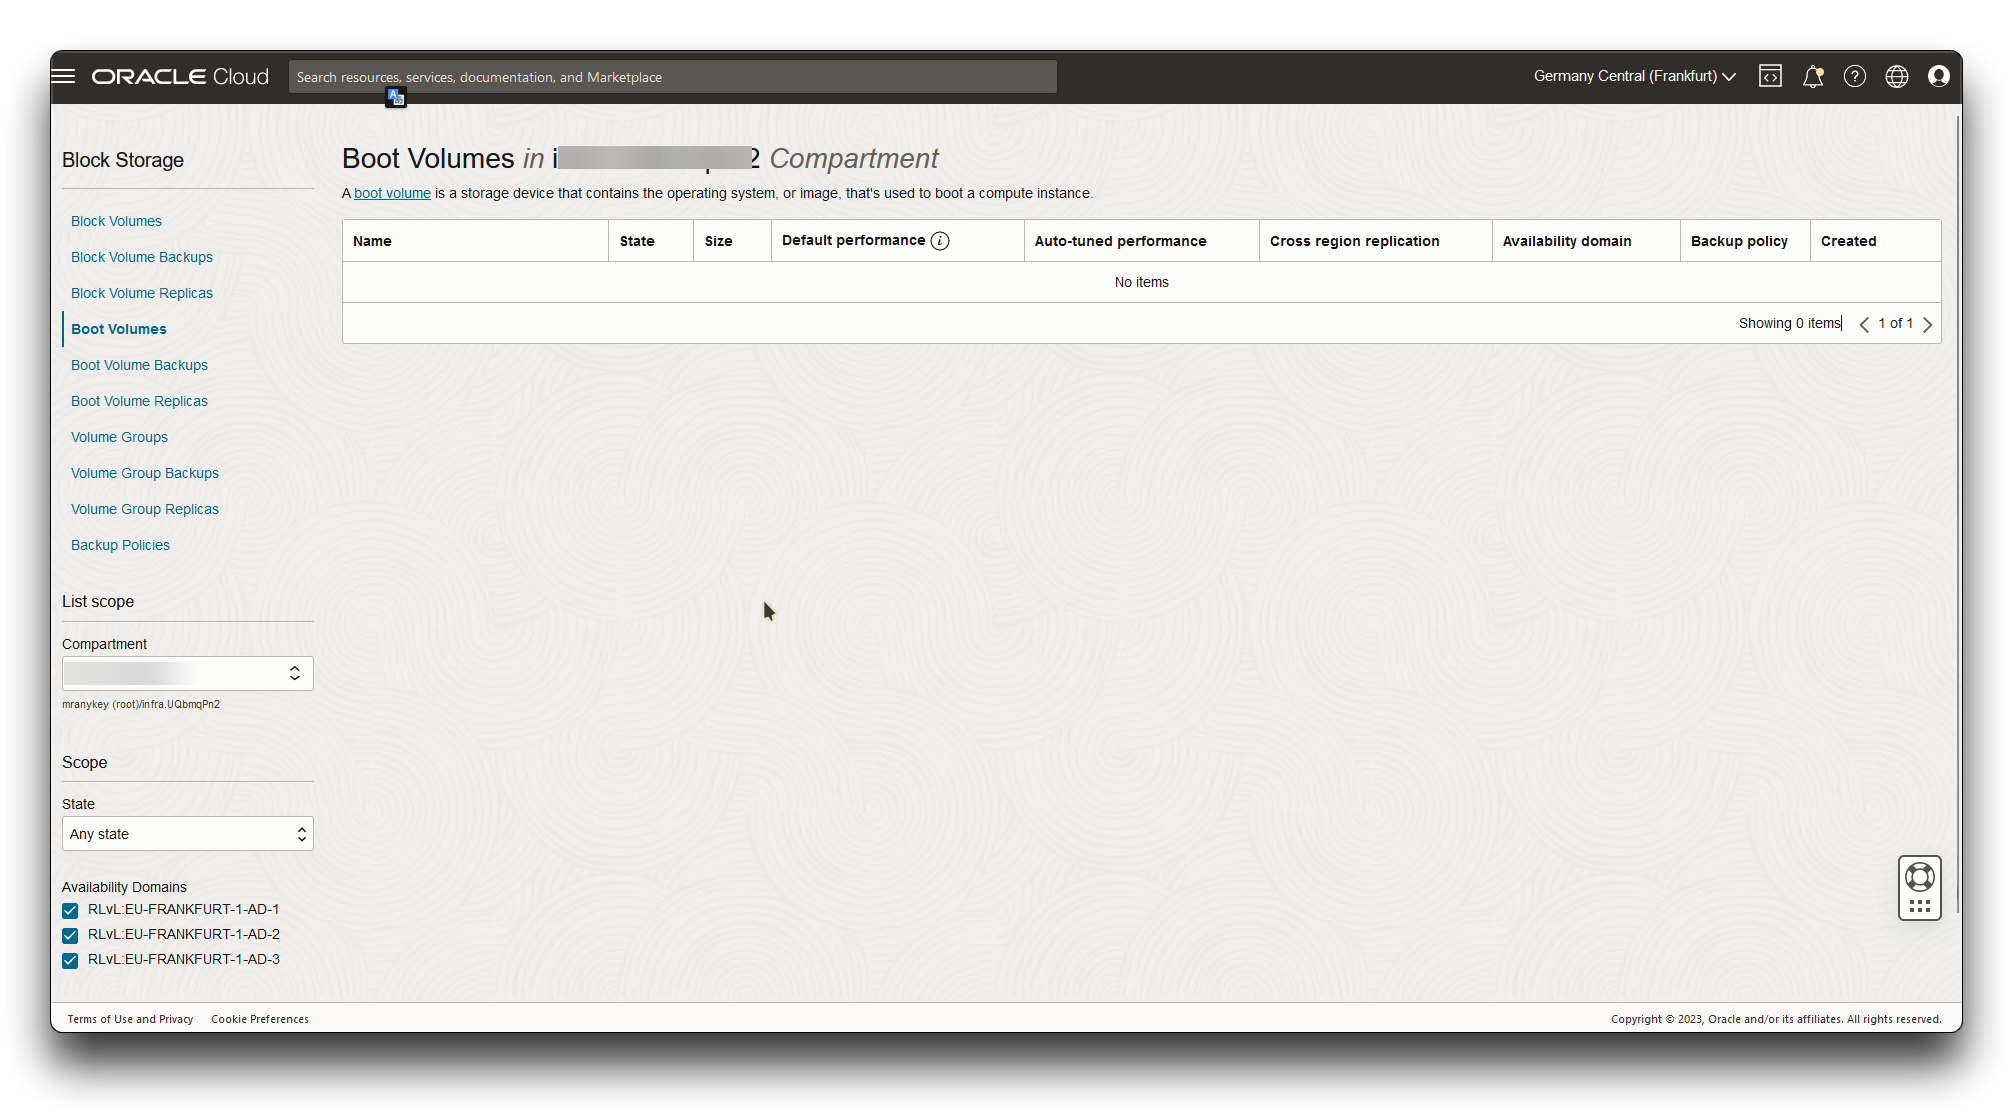The height and width of the screenshot is (1115, 2013).
Task: Toggle RLvL:EU-FRANKFURT-1-AD-1 checkbox
Action: tap(70, 910)
